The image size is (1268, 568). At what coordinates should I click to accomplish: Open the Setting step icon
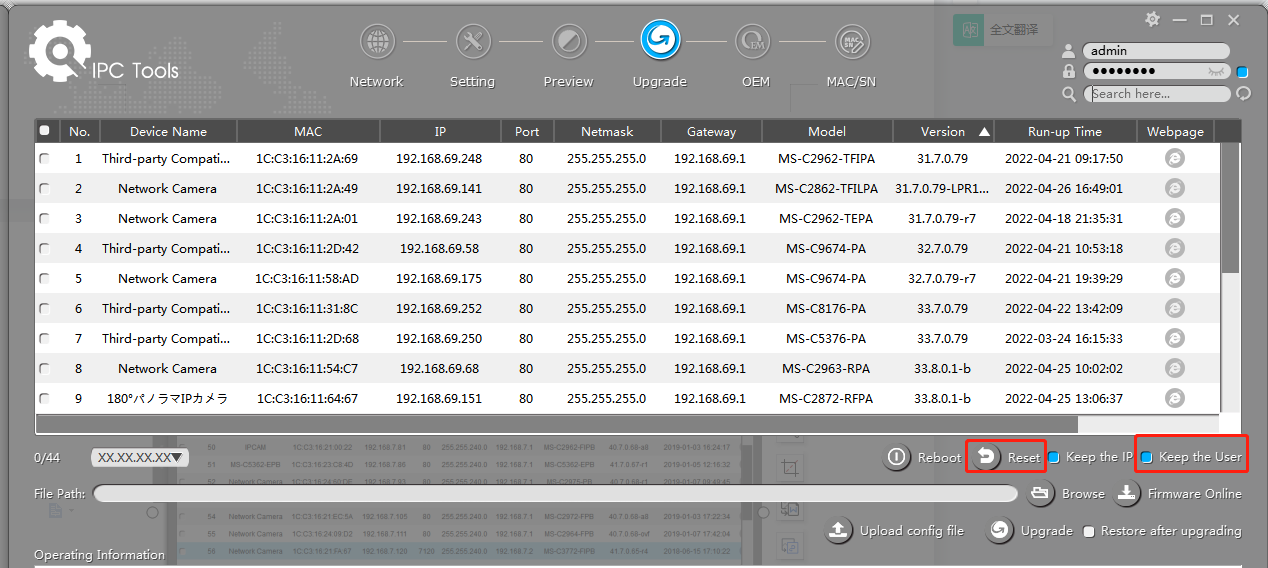tap(472, 42)
